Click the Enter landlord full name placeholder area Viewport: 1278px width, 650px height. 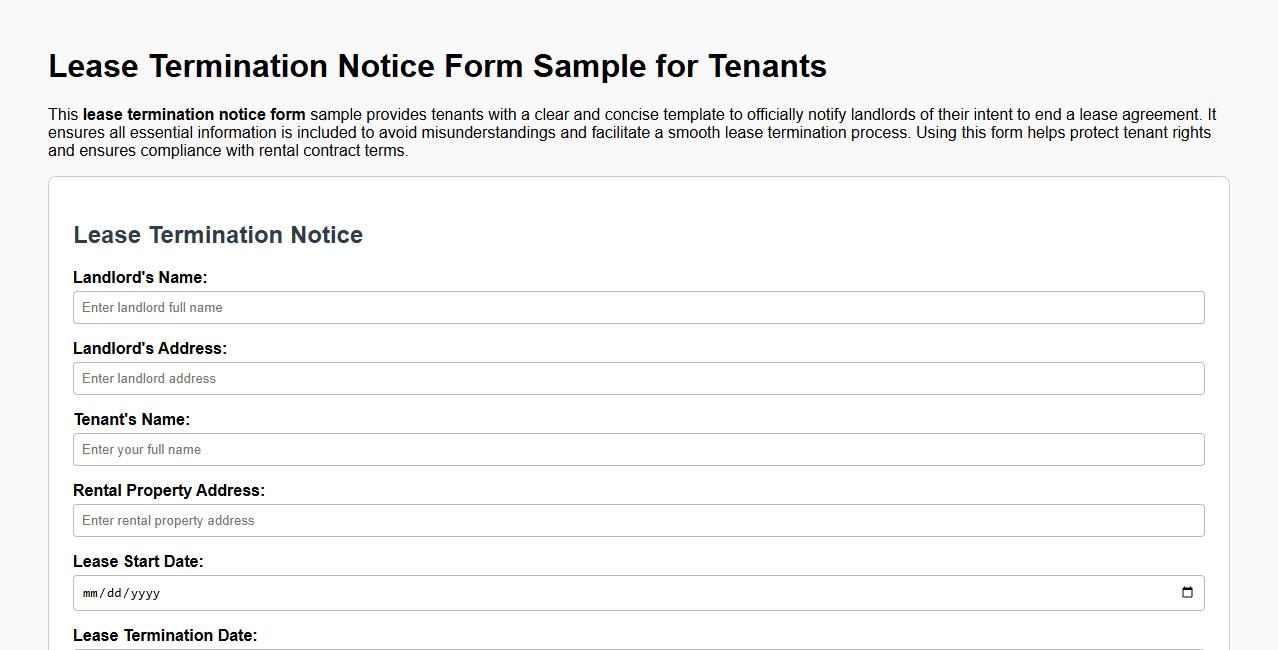[x=152, y=307]
